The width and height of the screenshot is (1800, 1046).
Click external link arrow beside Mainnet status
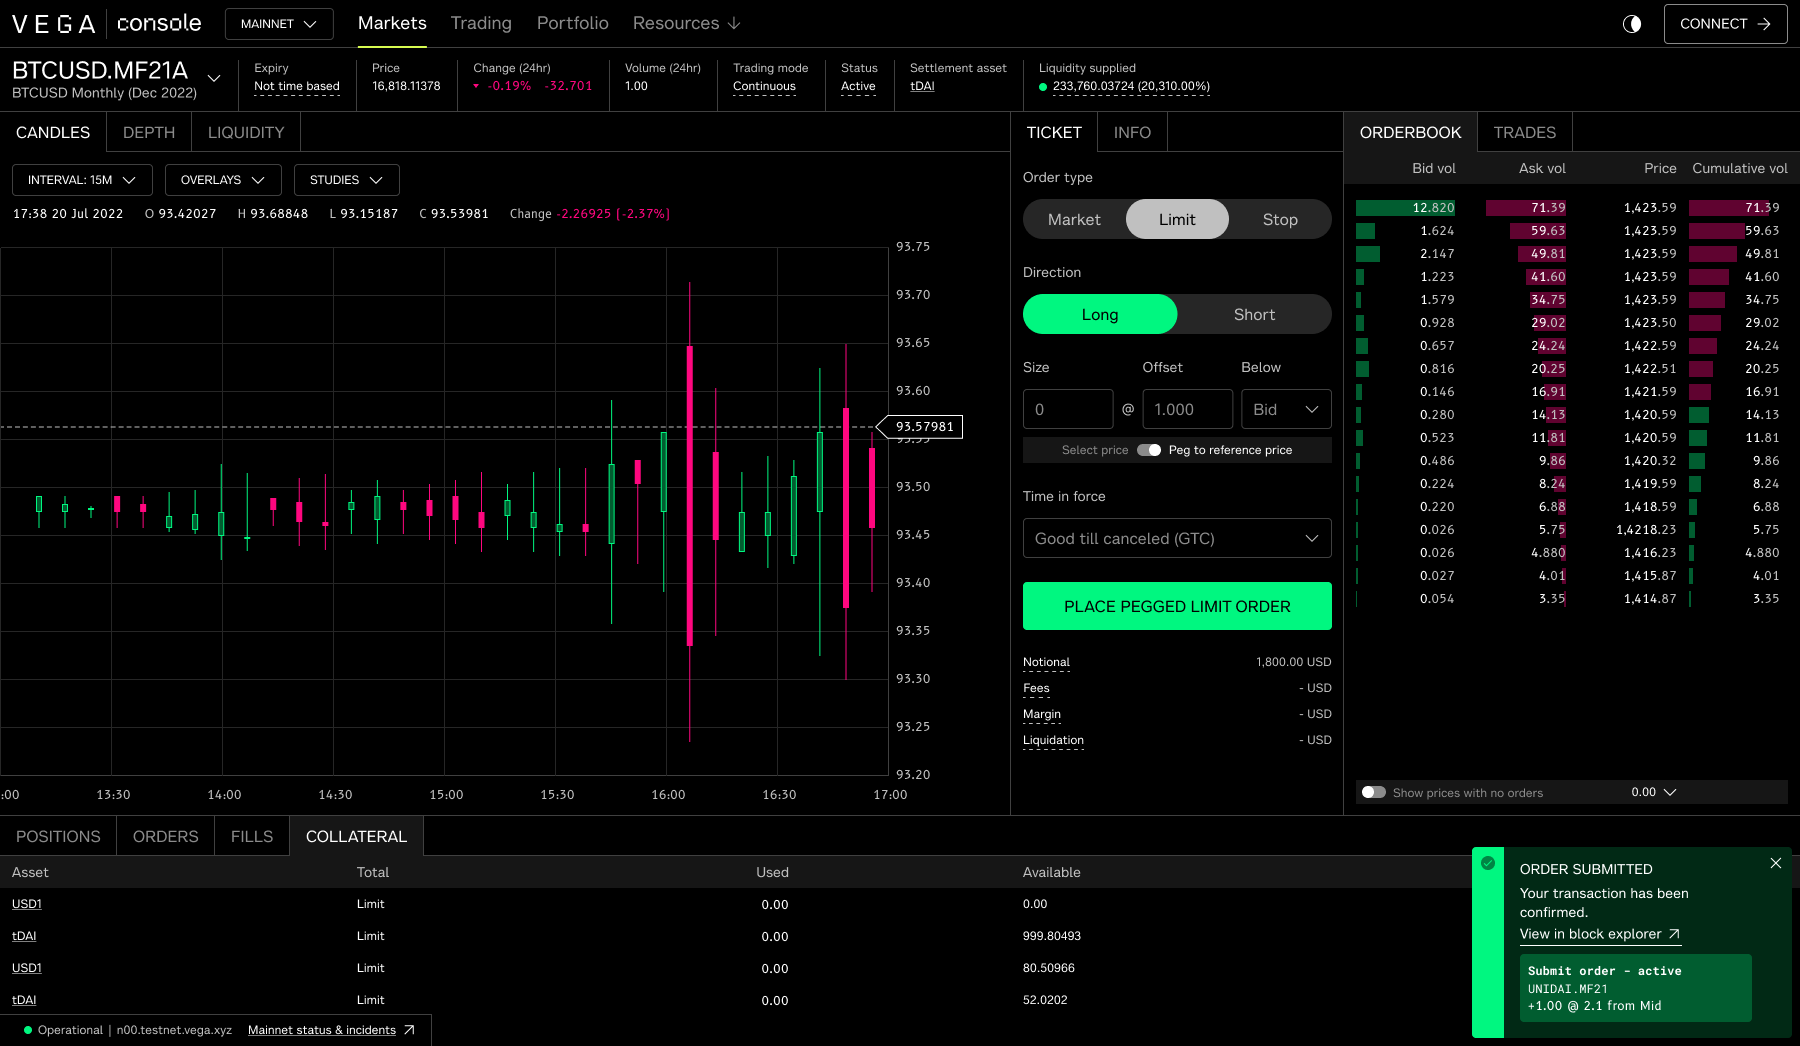[x=409, y=1030]
